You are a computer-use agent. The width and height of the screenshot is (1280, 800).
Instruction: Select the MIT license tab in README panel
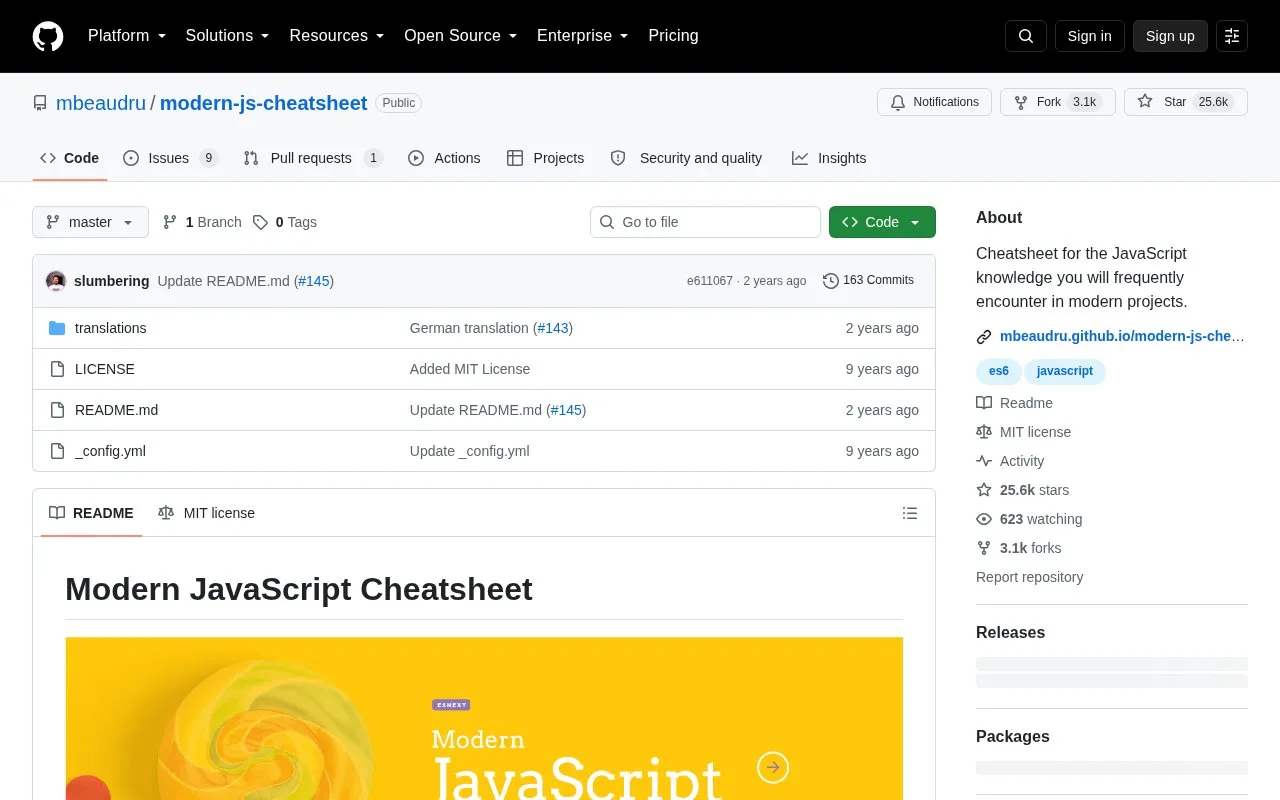(x=207, y=513)
